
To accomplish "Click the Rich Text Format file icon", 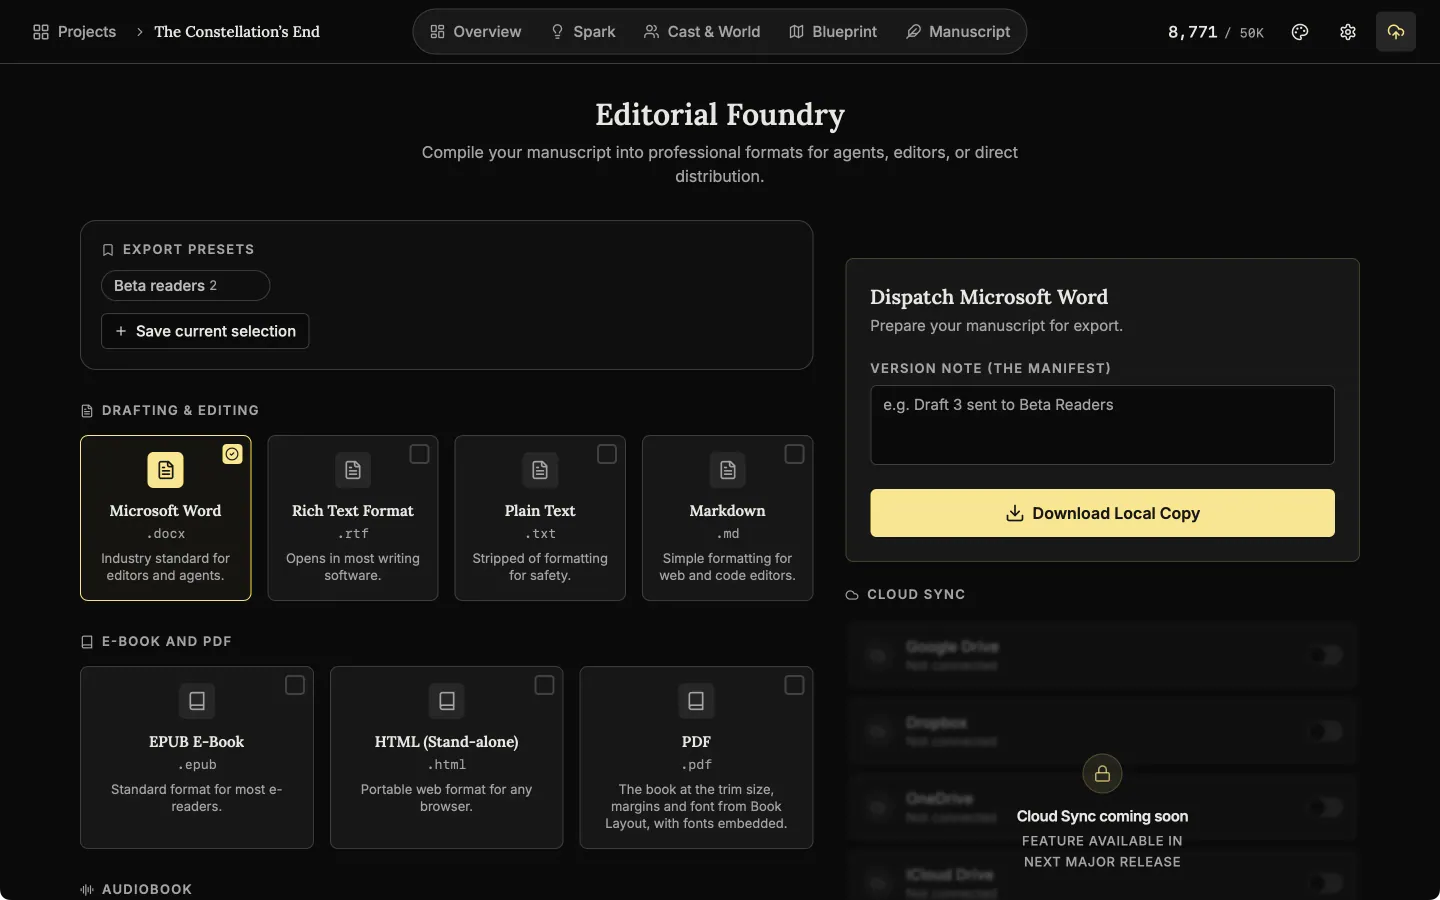I will coord(353,470).
